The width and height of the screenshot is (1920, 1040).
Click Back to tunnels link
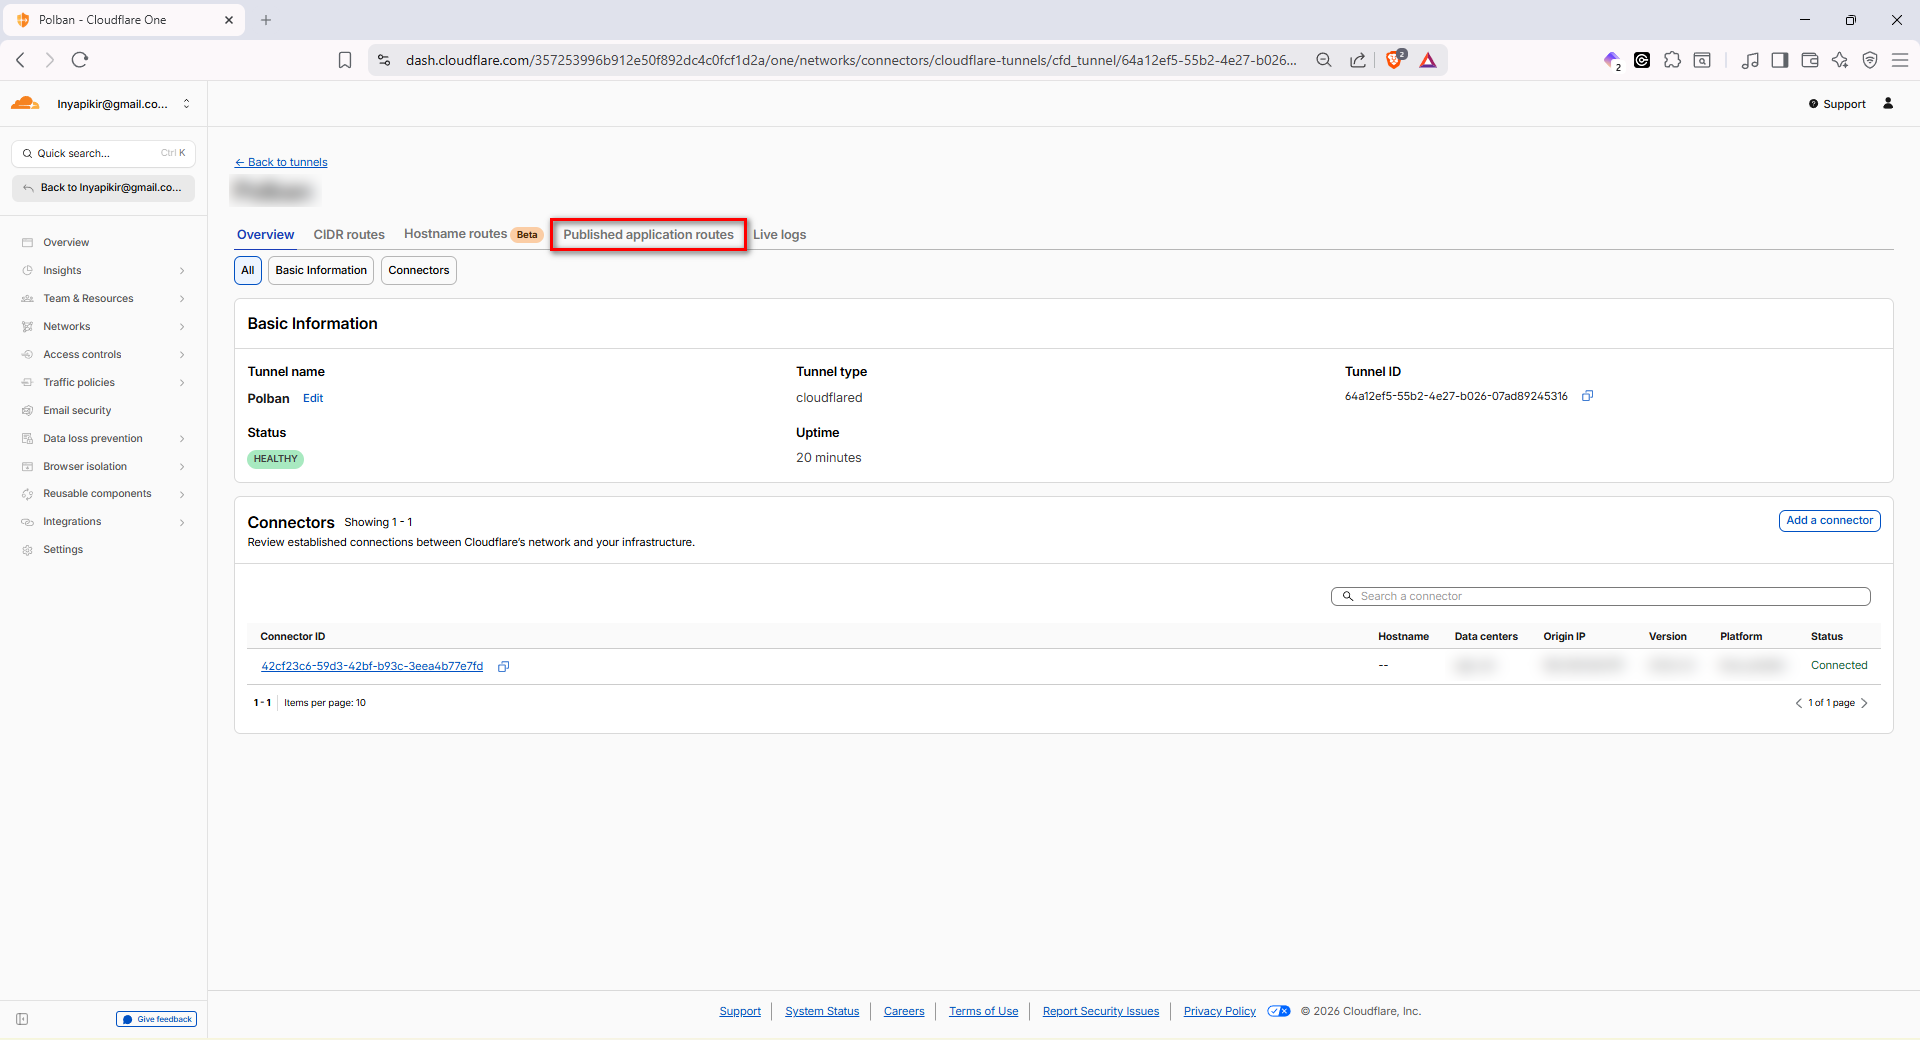pos(281,162)
